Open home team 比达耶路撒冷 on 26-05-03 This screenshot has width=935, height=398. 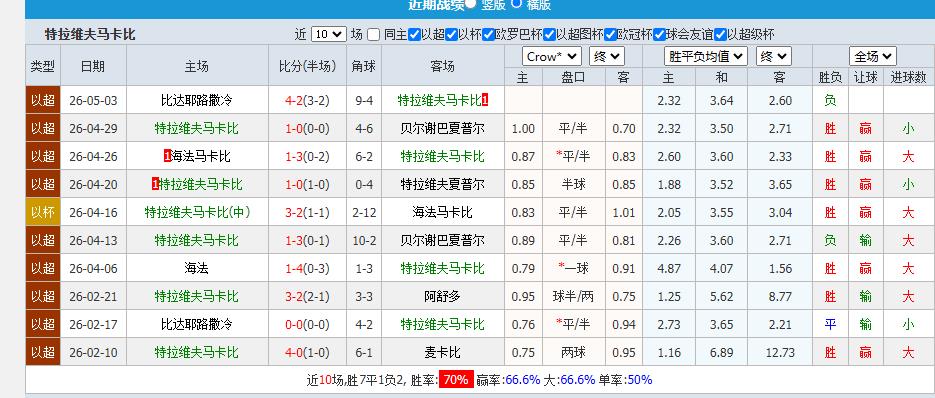pos(197,100)
